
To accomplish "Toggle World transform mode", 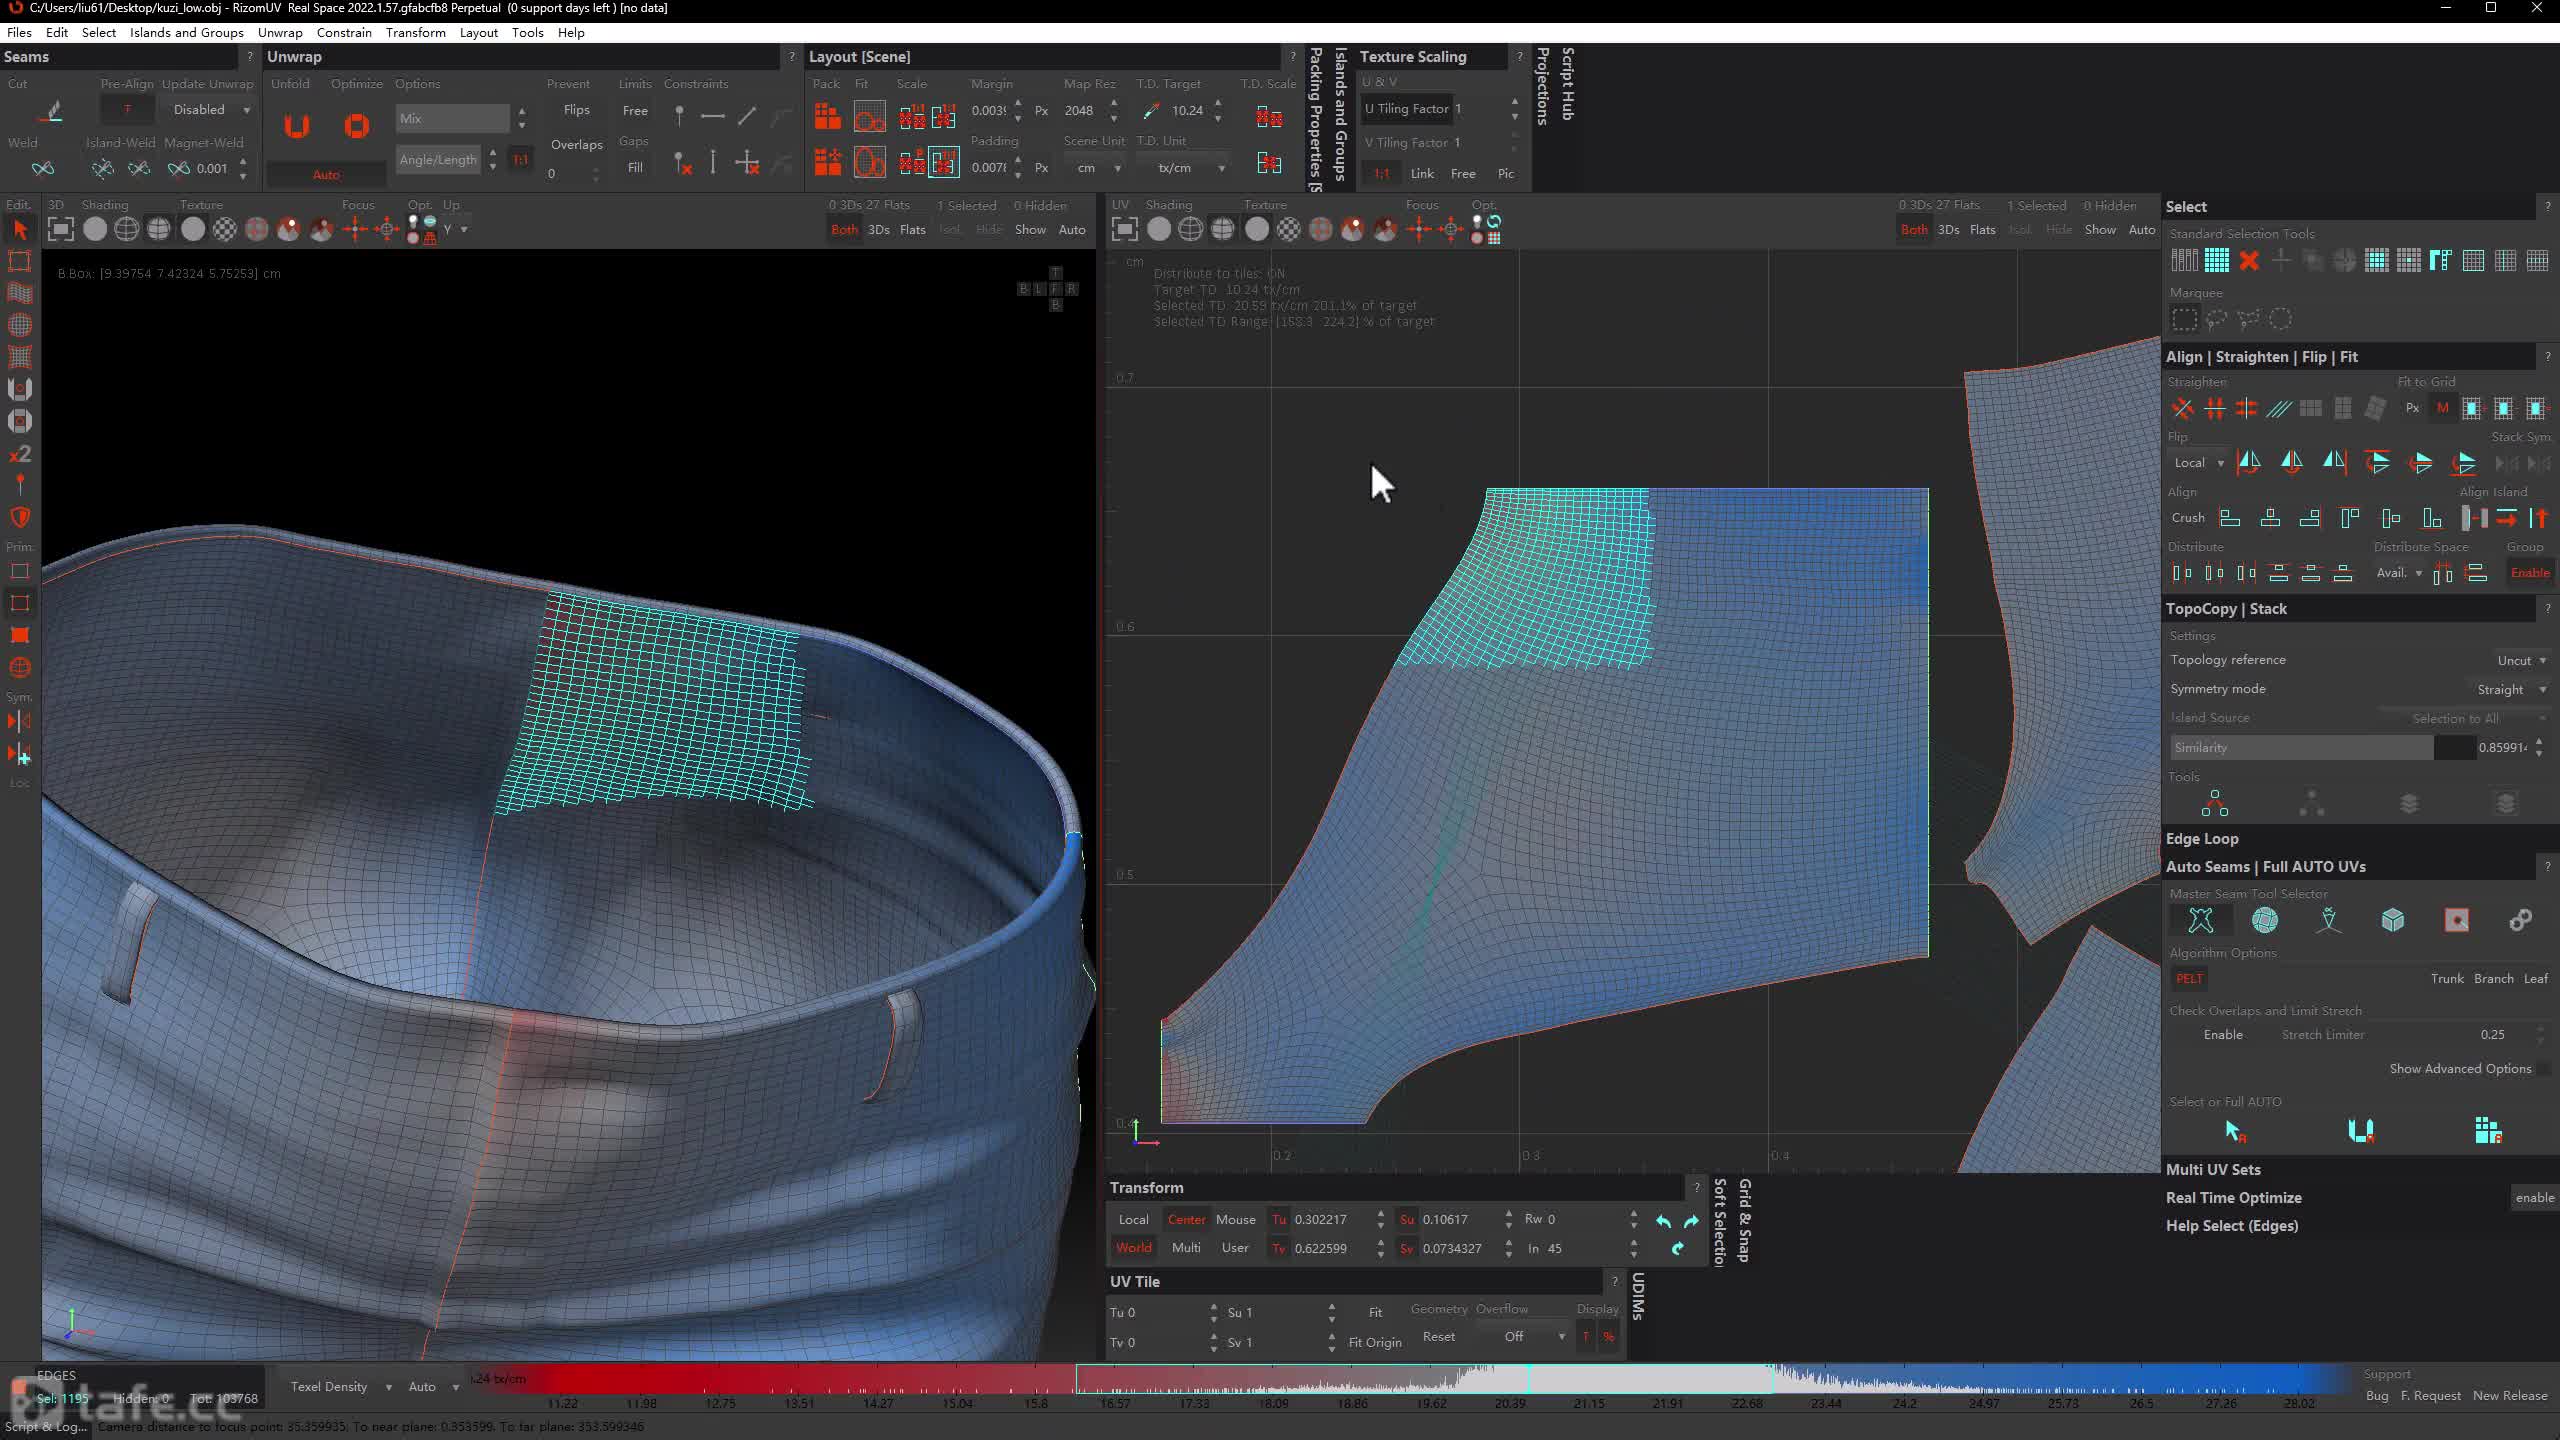I will [x=1133, y=1247].
